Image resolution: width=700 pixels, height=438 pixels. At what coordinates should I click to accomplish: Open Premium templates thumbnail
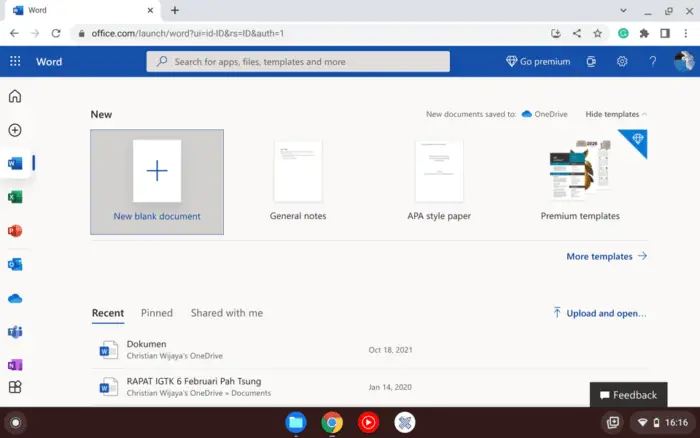(x=580, y=172)
